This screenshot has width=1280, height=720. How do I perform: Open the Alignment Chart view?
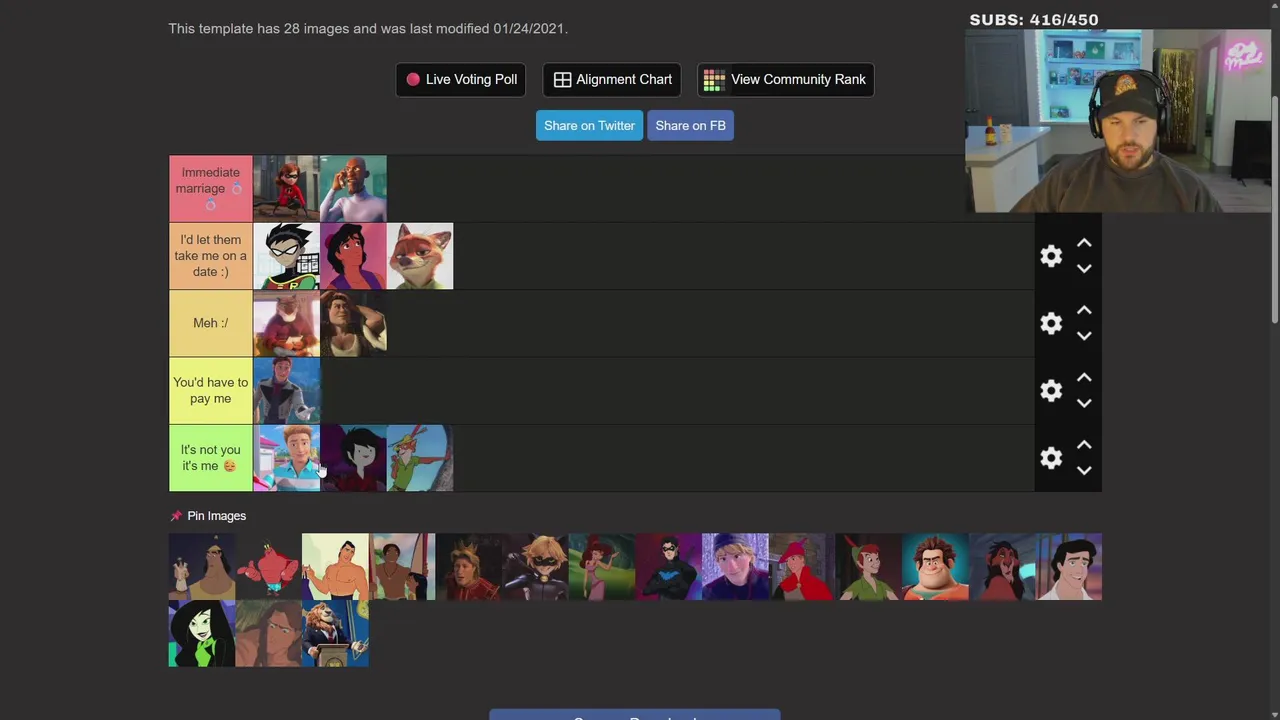[x=612, y=80]
